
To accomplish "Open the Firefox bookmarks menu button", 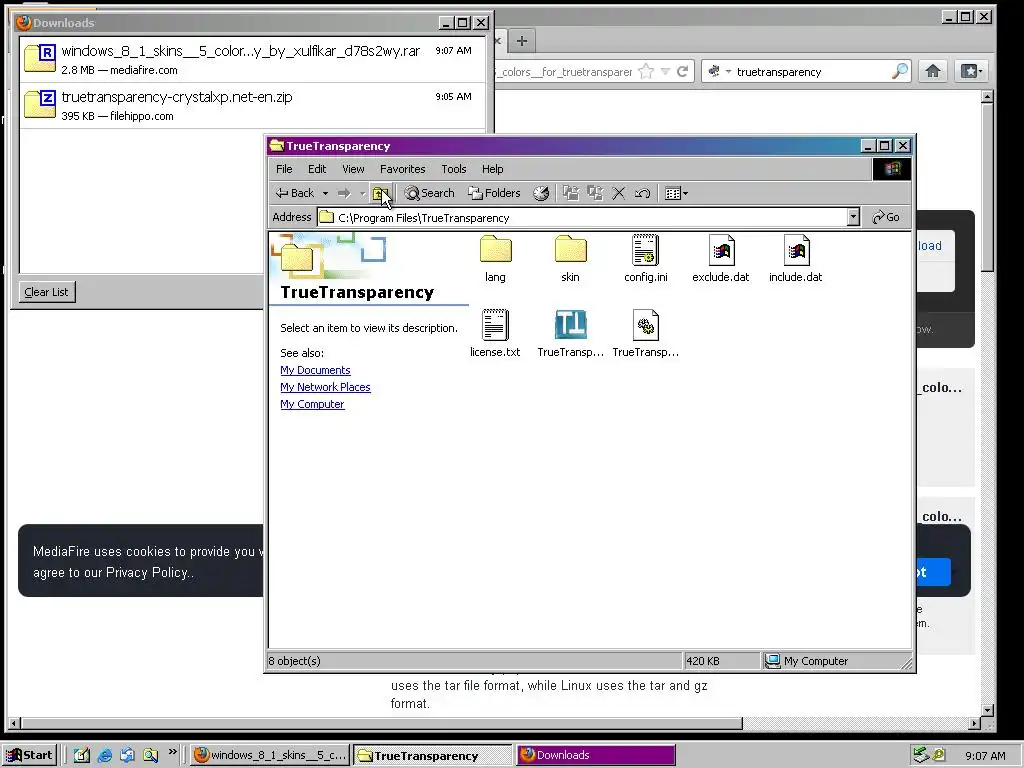I will pyautogui.click(x=970, y=71).
